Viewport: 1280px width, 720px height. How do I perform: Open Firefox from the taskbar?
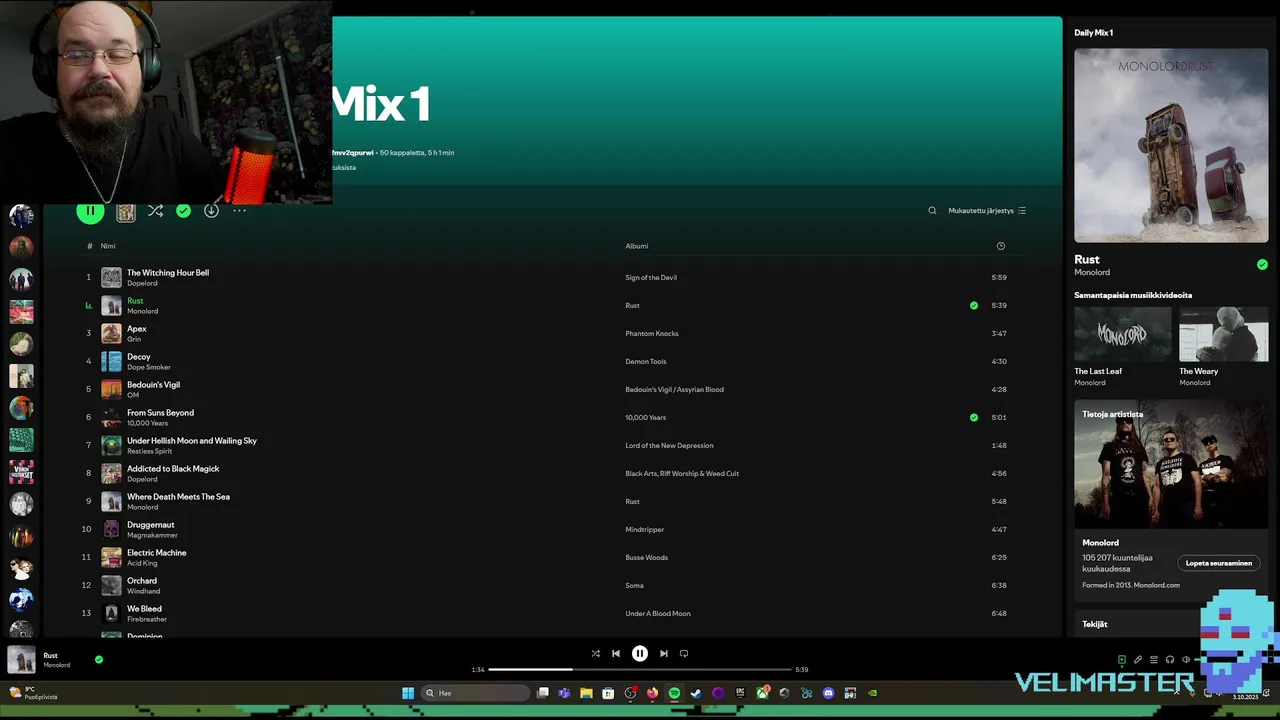[x=653, y=693]
